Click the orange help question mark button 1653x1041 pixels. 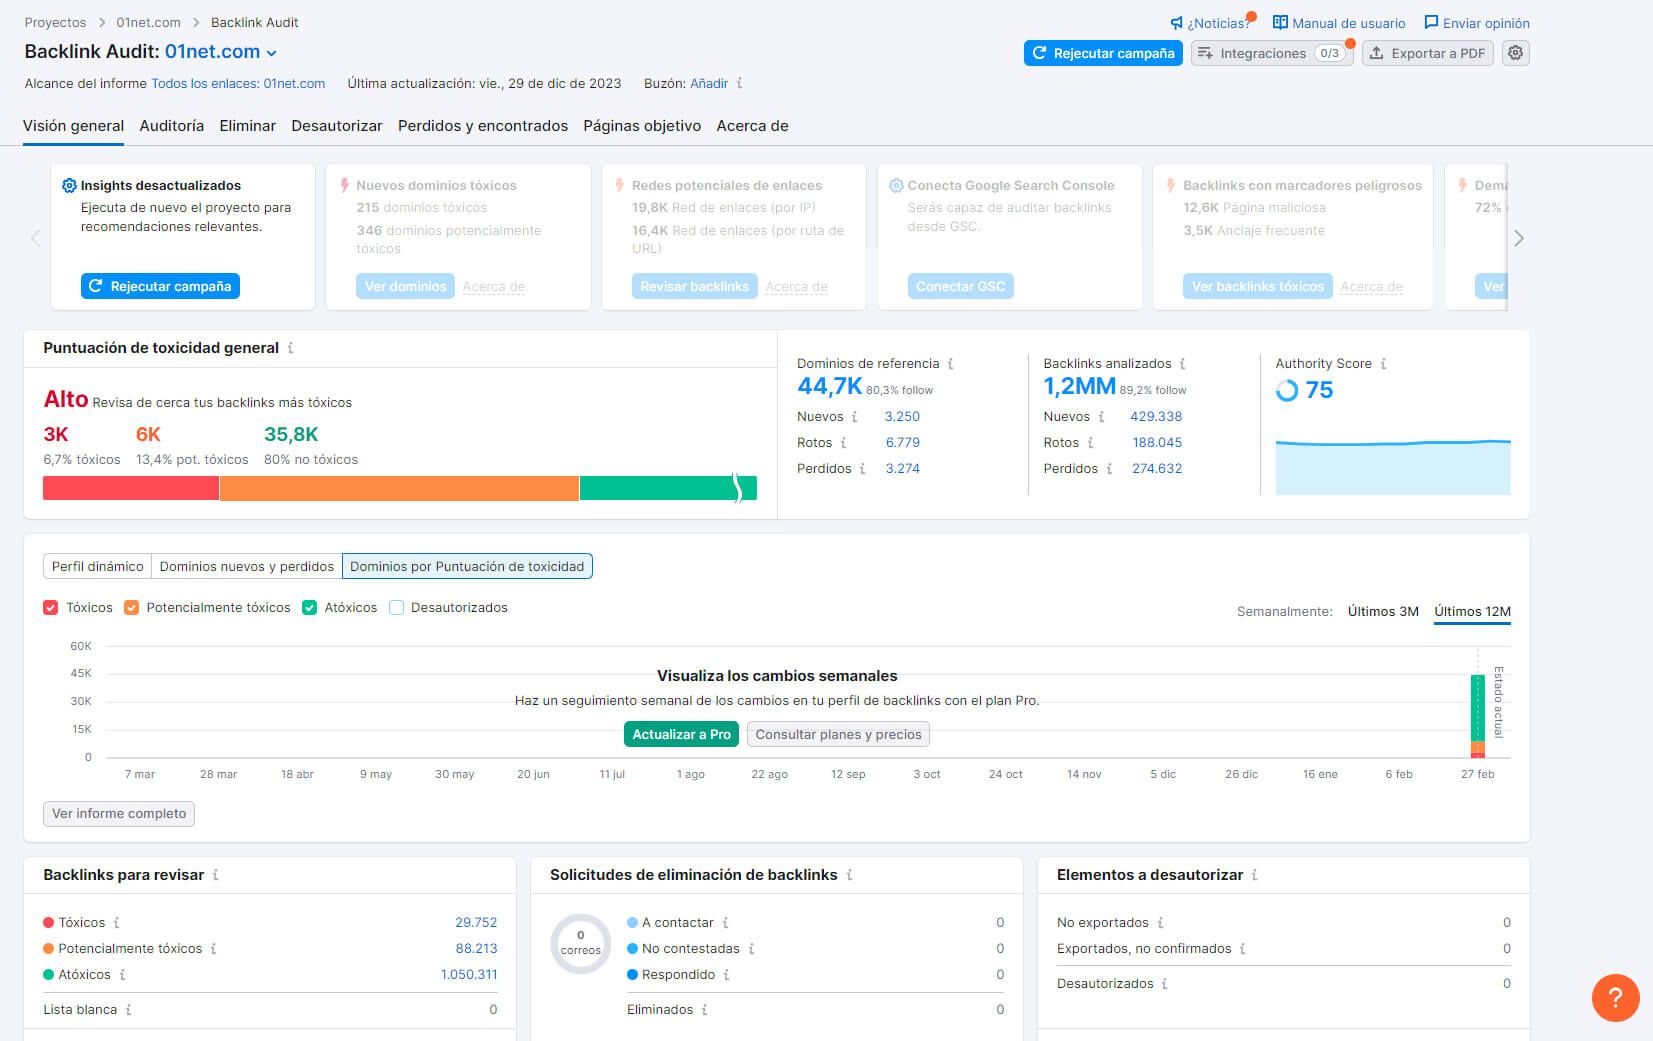[x=1615, y=997]
